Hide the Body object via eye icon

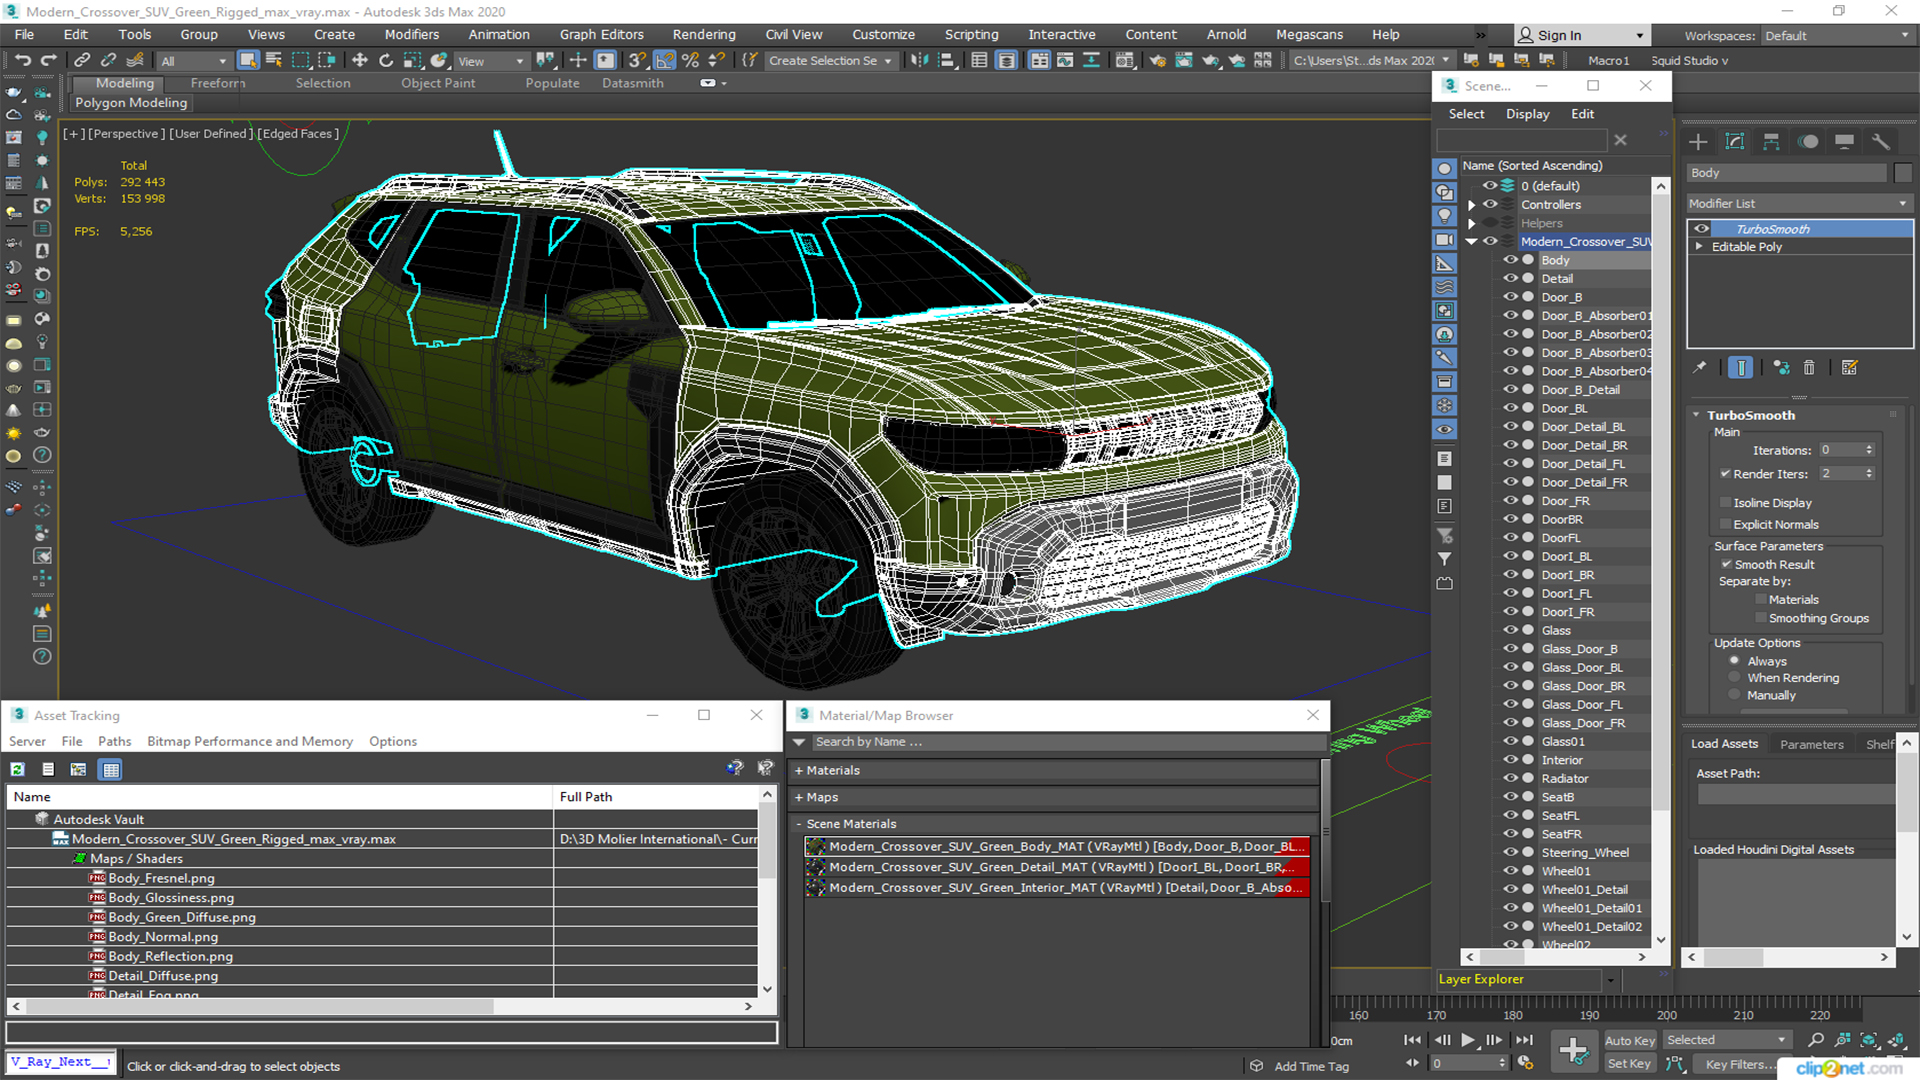click(x=1510, y=260)
